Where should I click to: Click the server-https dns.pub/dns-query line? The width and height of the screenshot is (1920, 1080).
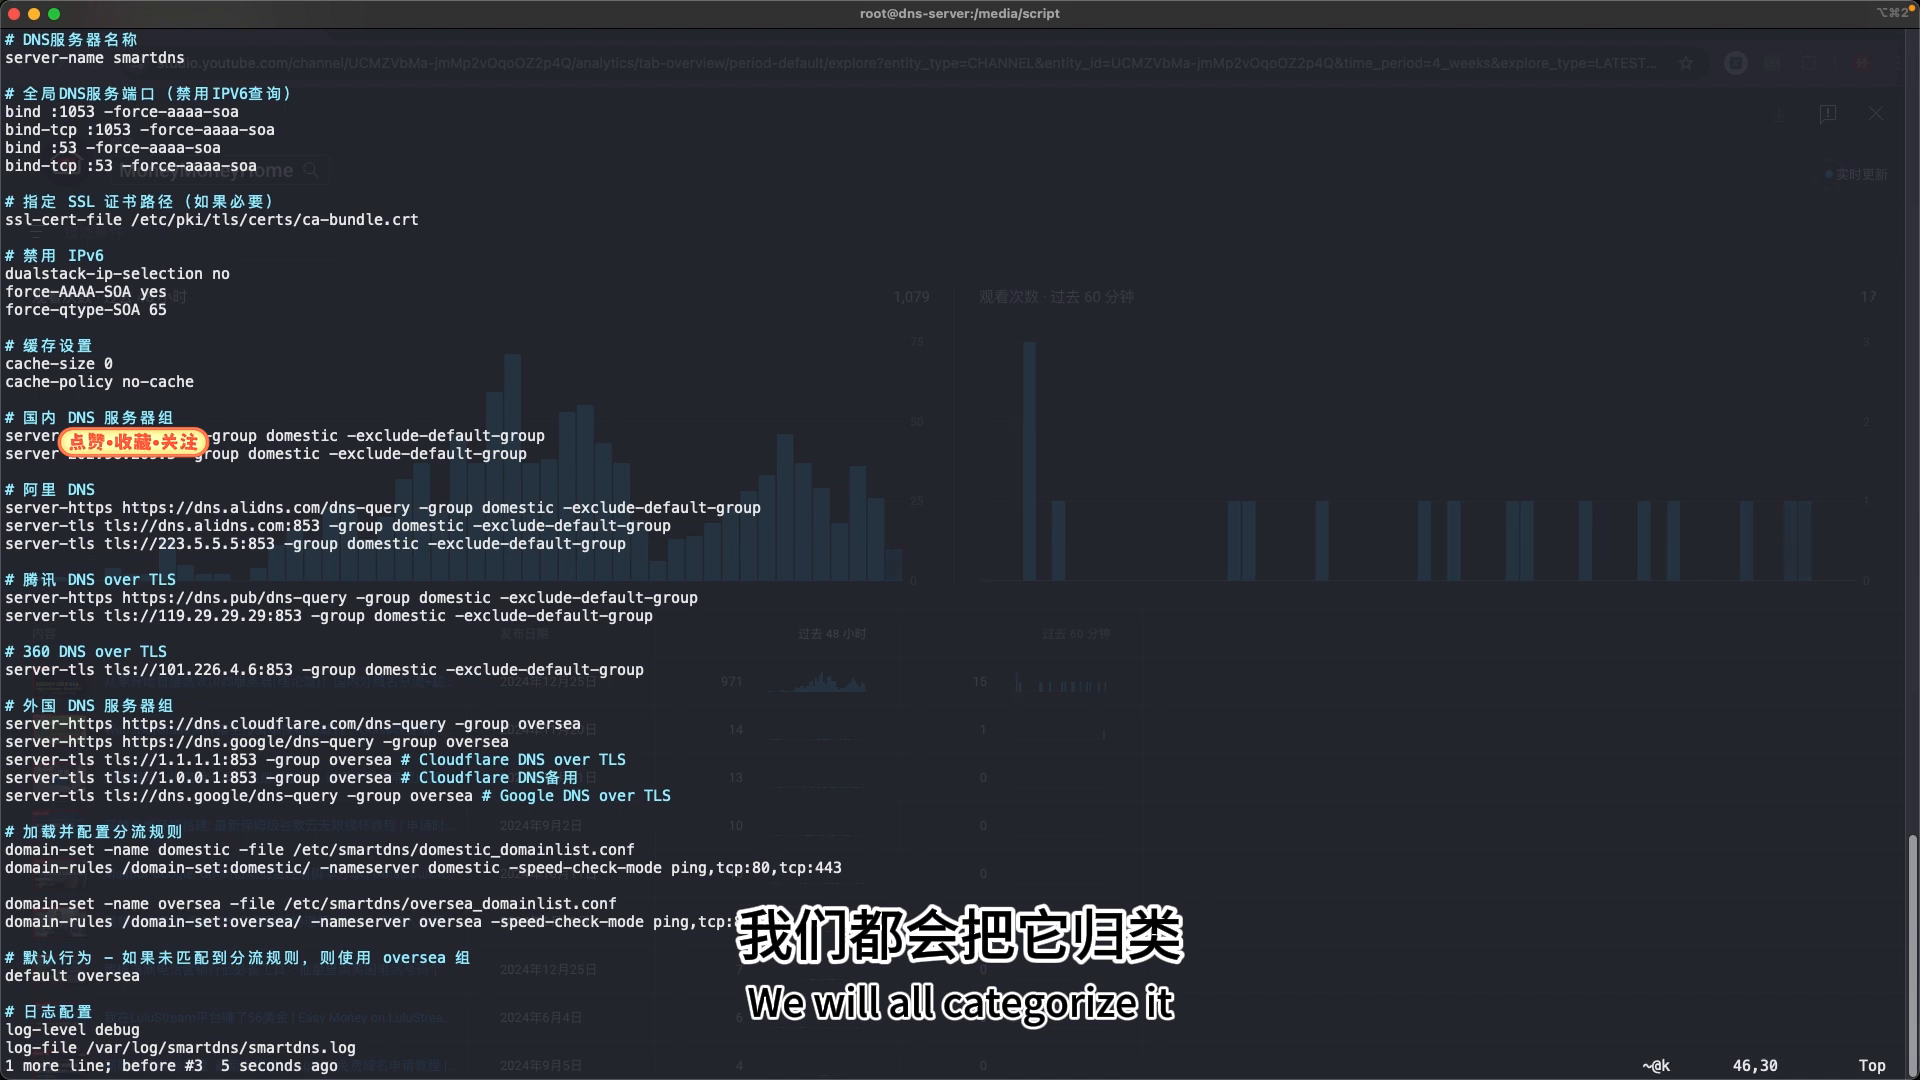coord(351,598)
